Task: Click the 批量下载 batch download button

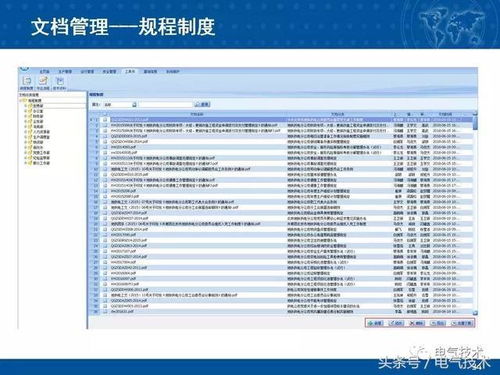Action: (x=462, y=323)
